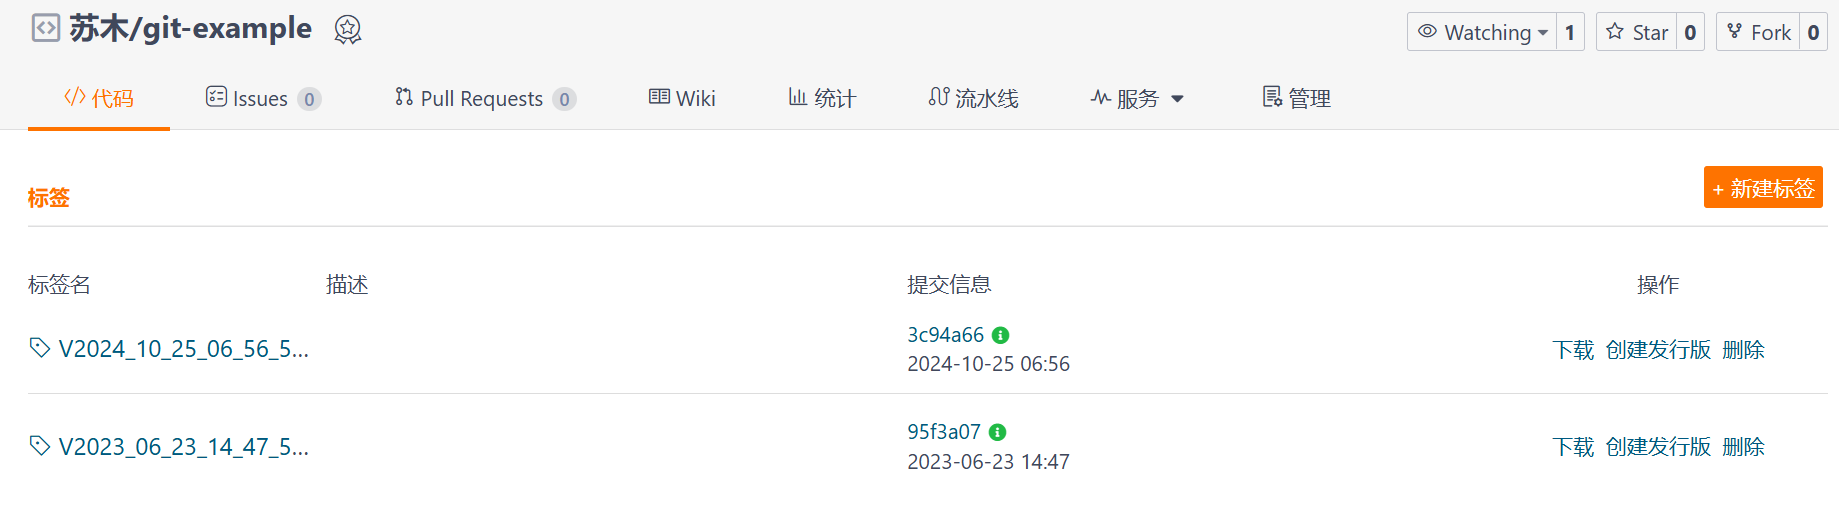
Task: Click the tag icon for V2024_10_25 tag
Action: (x=40, y=348)
